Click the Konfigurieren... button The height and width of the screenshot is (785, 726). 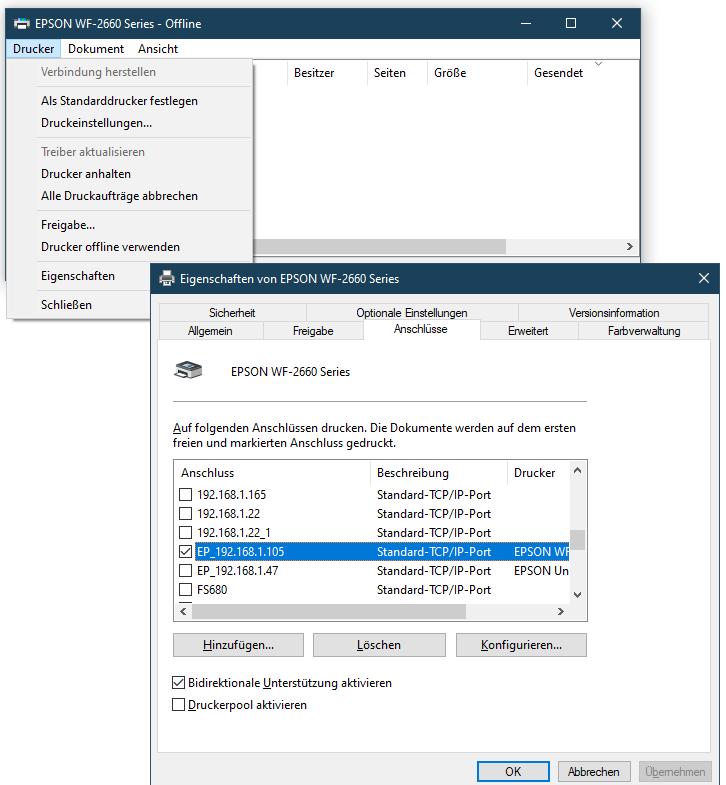pos(521,645)
